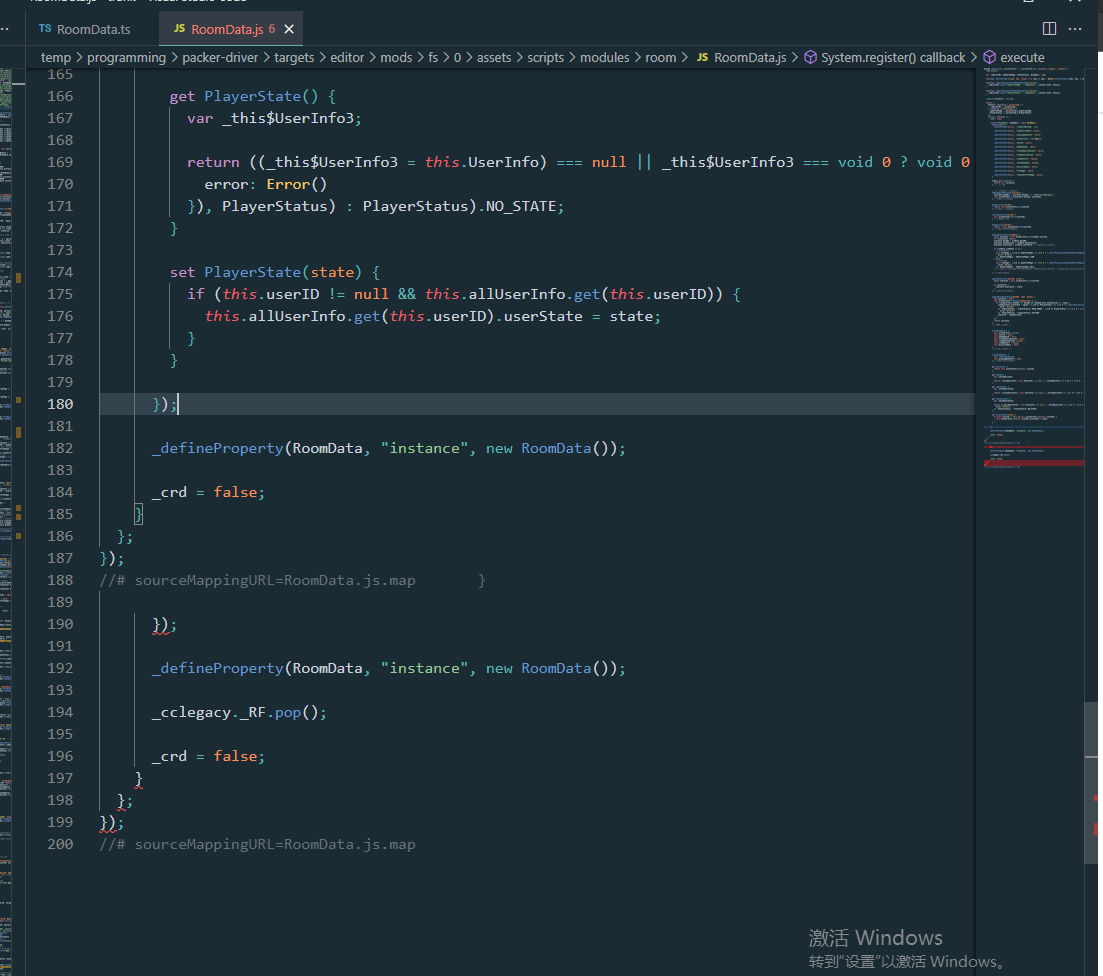This screenshot has width=1103, height=976.
Task: Click '_crd = false;' on line 184
Action: [208, 492]
